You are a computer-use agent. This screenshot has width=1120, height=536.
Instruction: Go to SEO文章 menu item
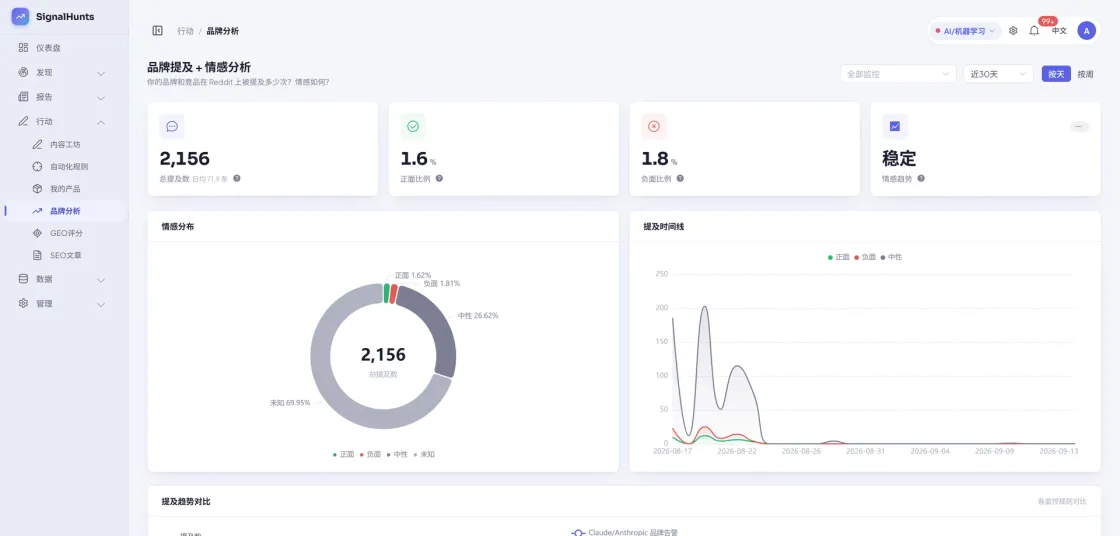click(64, 255)
